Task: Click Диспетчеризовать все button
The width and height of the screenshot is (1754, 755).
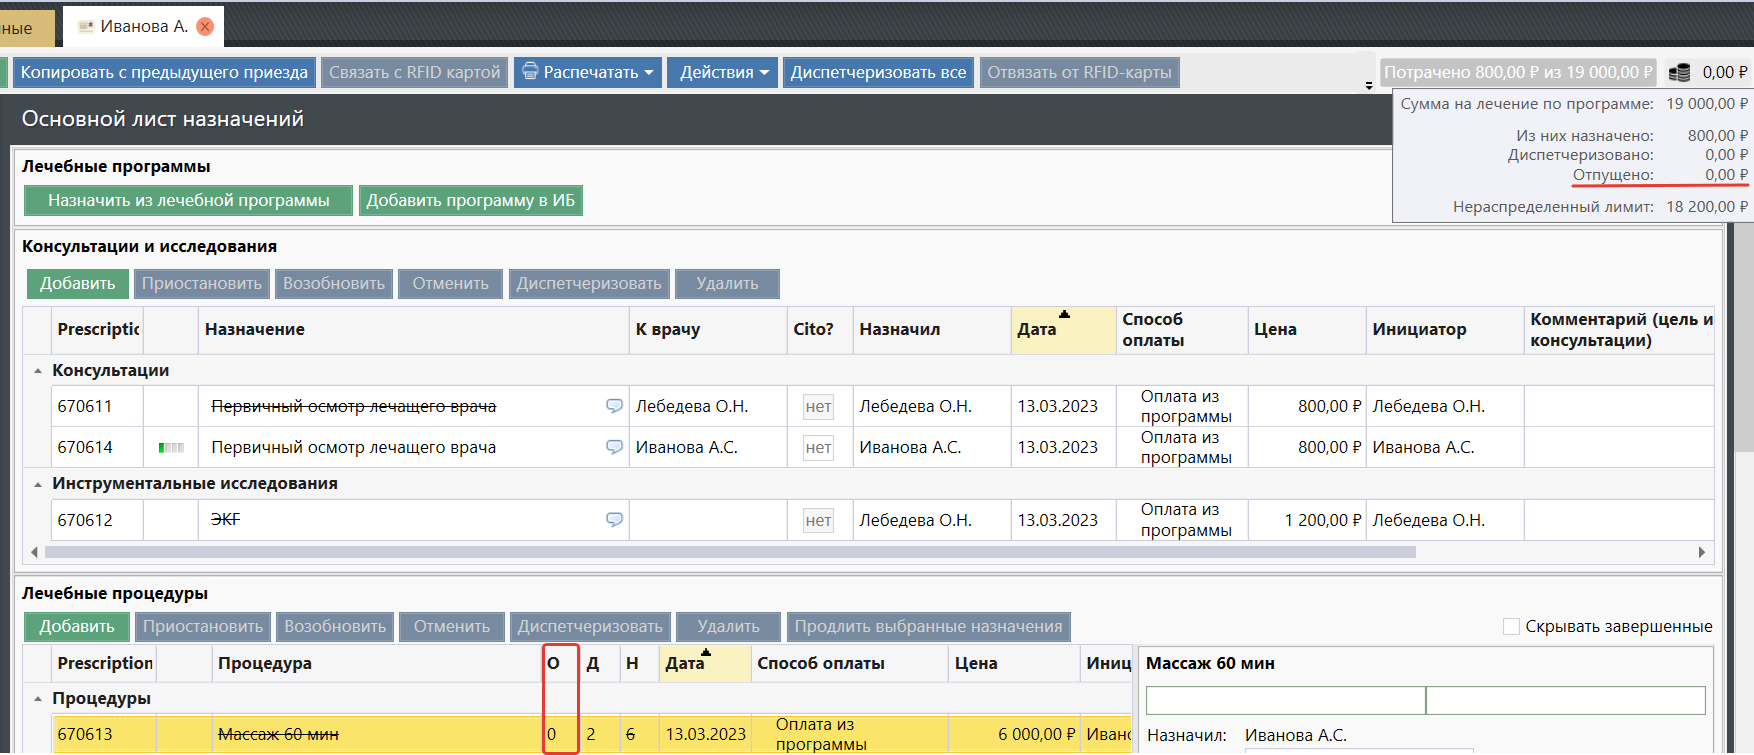Action: coord(877,72)
